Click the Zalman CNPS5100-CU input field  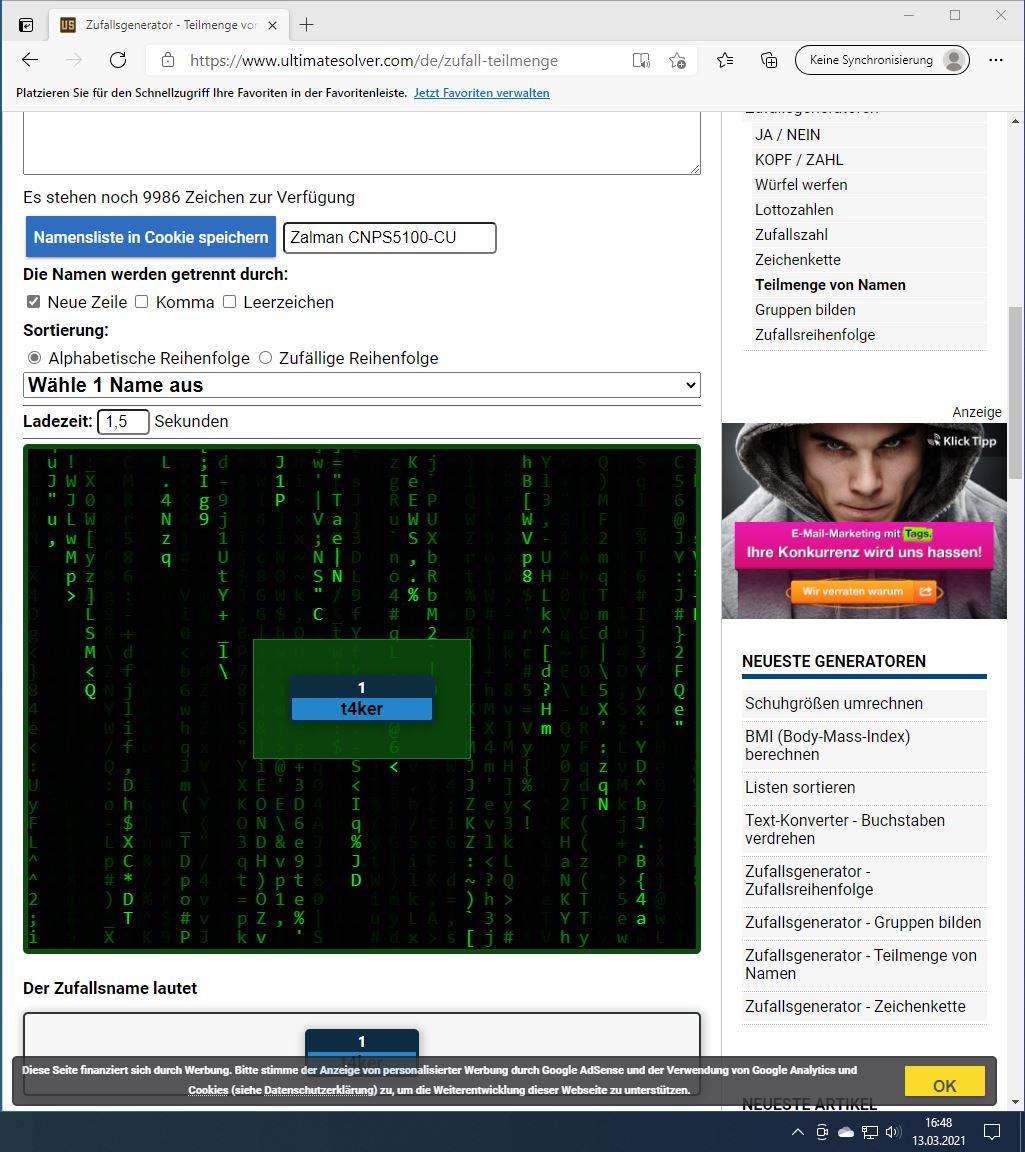click(389, 237)
